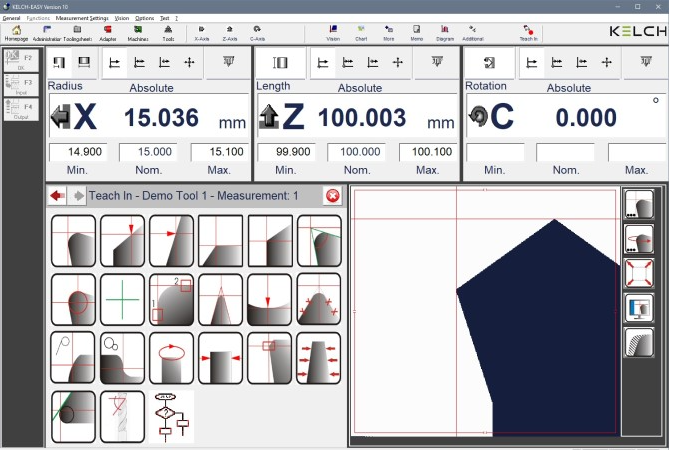Select the two-window 1 and 2 measurement method
The height and width of the screenshot is (450, 675).
[171, 299]
